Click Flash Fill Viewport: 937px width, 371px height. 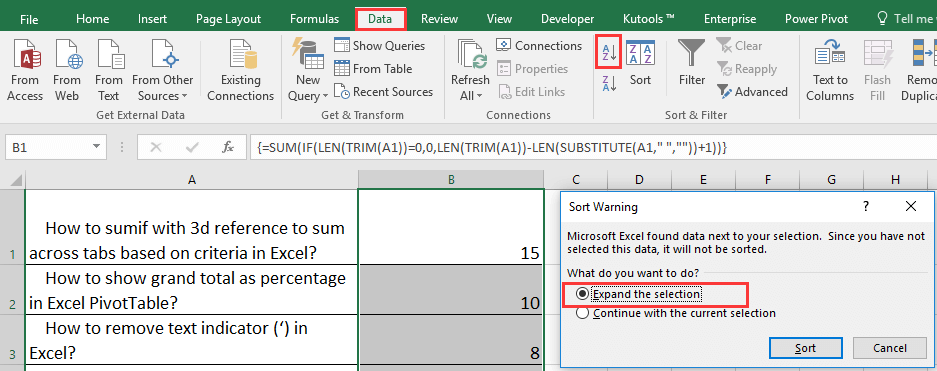877,70
